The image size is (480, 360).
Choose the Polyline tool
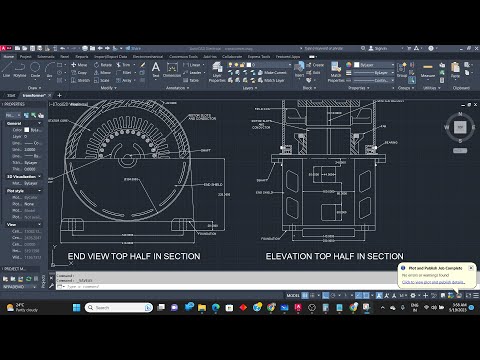pyautogui.click(x=20, y=70)
